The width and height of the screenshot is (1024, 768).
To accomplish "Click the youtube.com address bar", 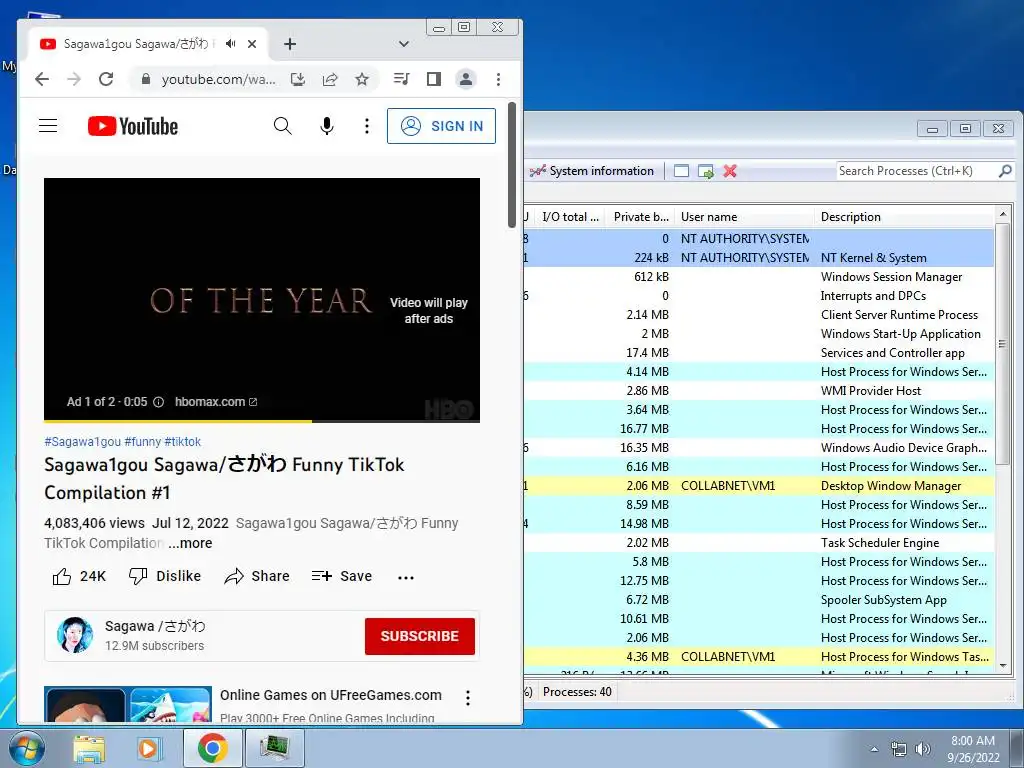I will (218, 79).
